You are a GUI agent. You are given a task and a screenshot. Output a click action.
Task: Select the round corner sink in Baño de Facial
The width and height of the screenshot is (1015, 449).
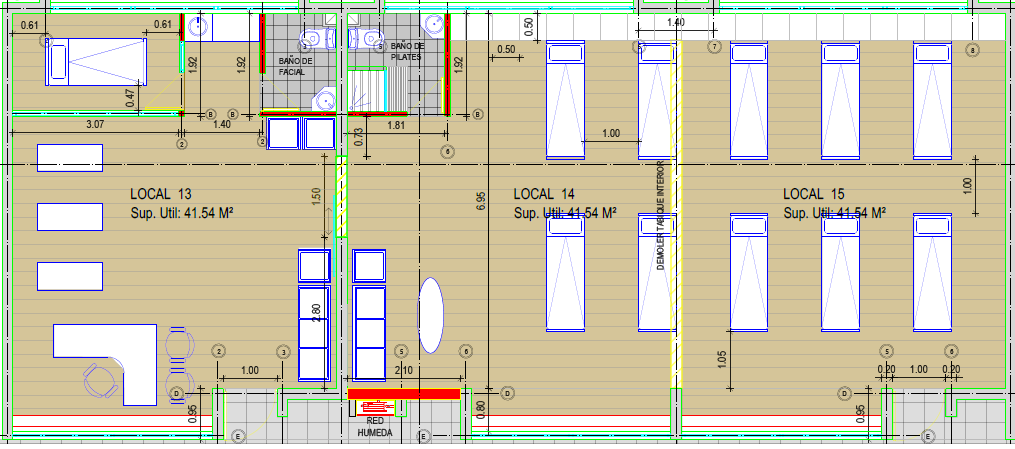point(324,98)
